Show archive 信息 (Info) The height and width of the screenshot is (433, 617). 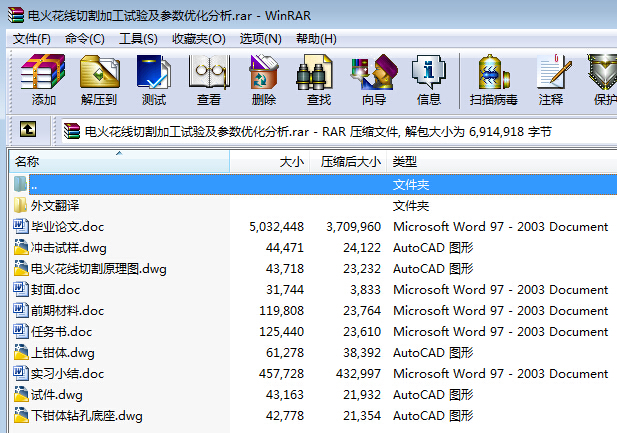tap(429, 72)
